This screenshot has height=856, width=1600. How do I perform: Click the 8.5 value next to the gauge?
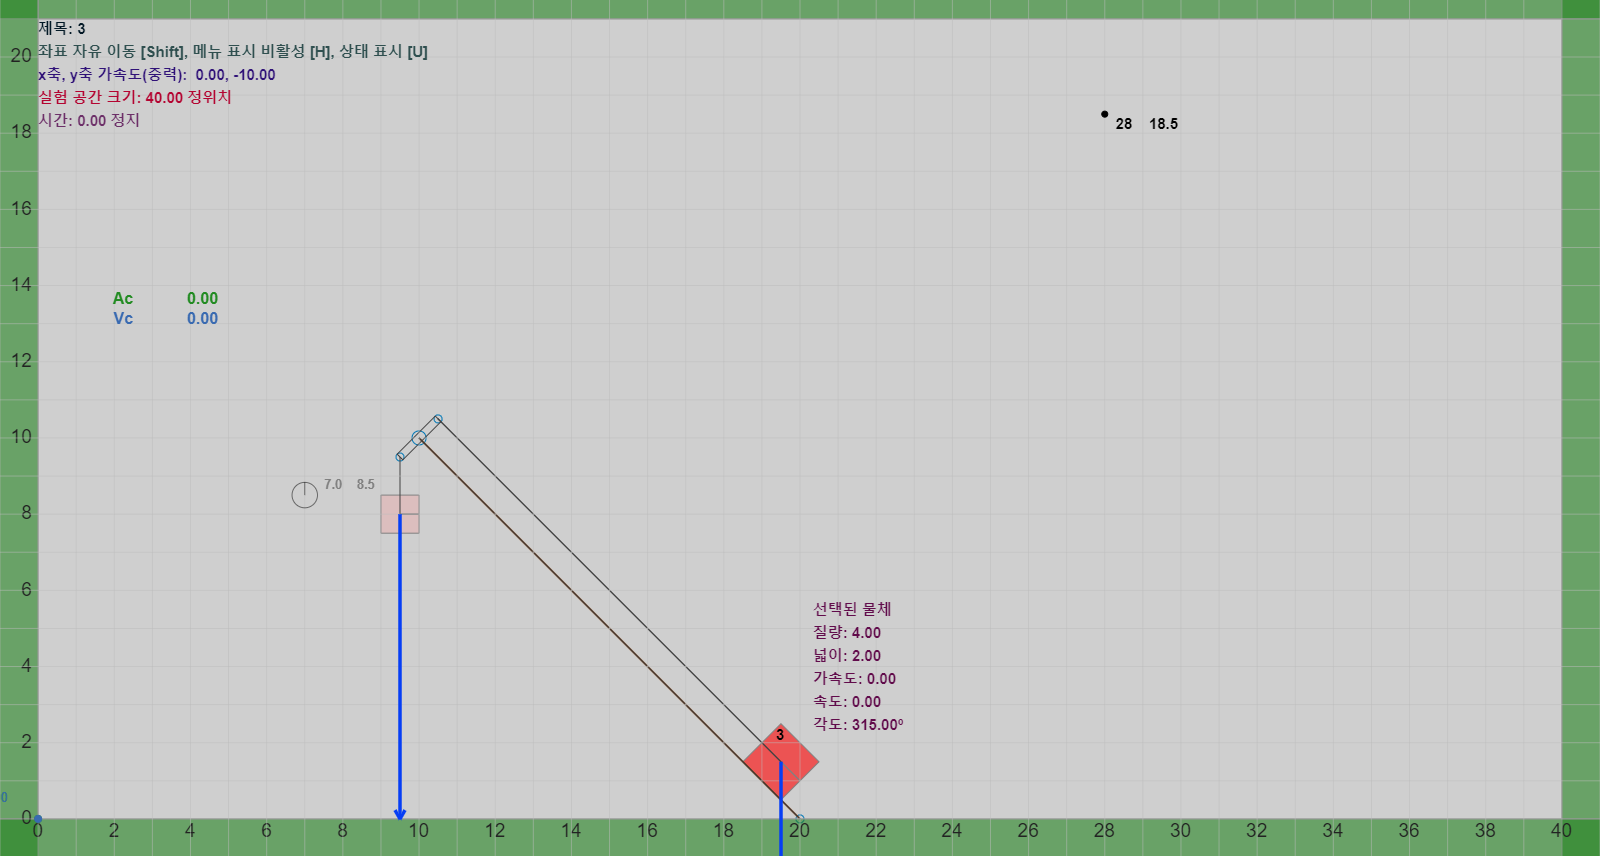366,484
